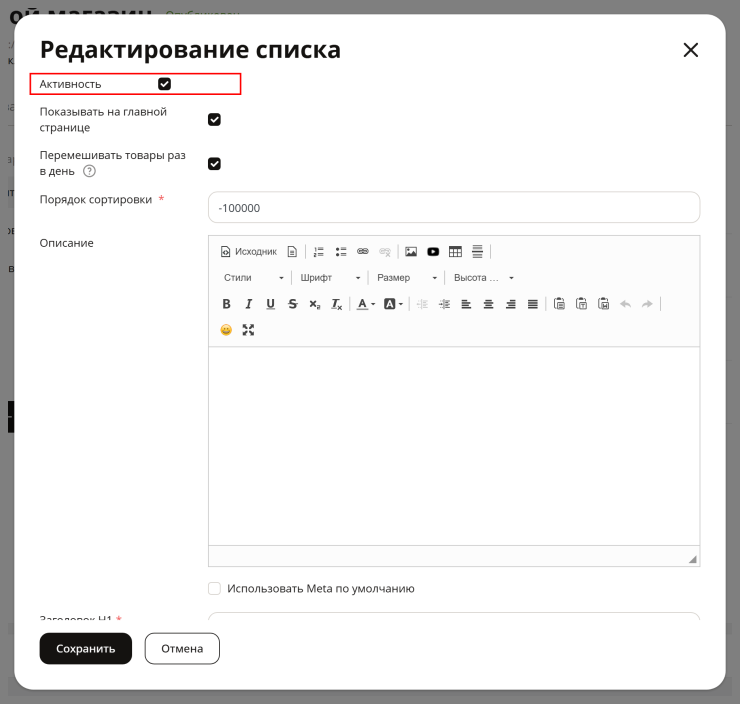740x704 pixels.
Task: Insert a bulleted list
Action: pos(341,251)
